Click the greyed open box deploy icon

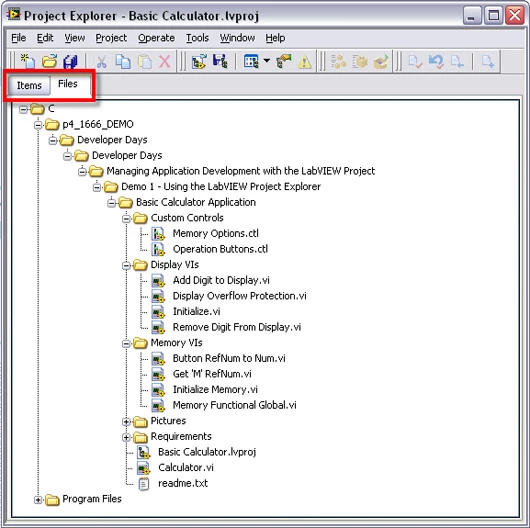pyautogui.click(x=381, y=62)
